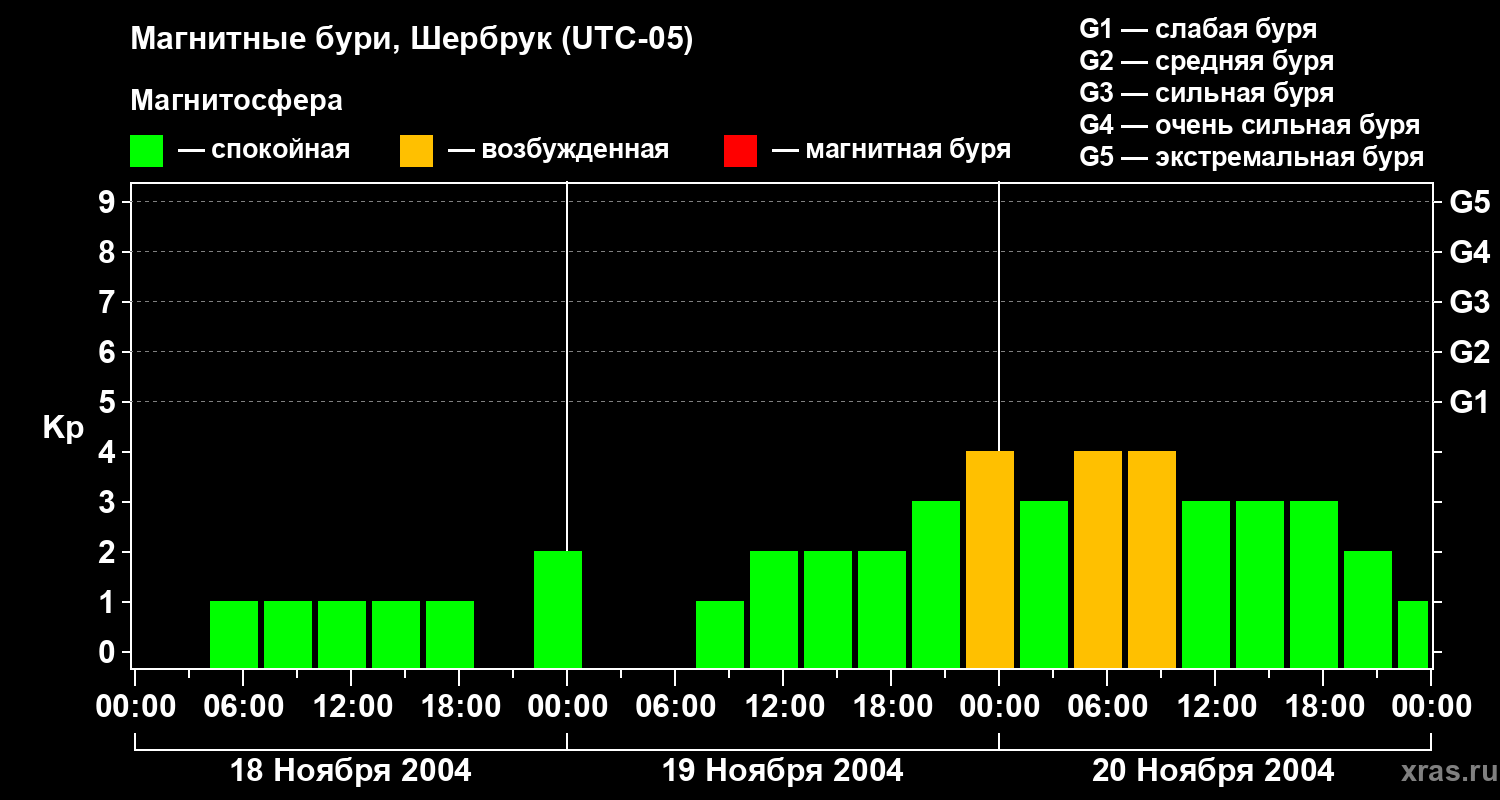Image resolution: width=1500 pixels, height=800 pixels.
Task: Click the green 'спокойная' legend swatch
Action: point(147,151)
